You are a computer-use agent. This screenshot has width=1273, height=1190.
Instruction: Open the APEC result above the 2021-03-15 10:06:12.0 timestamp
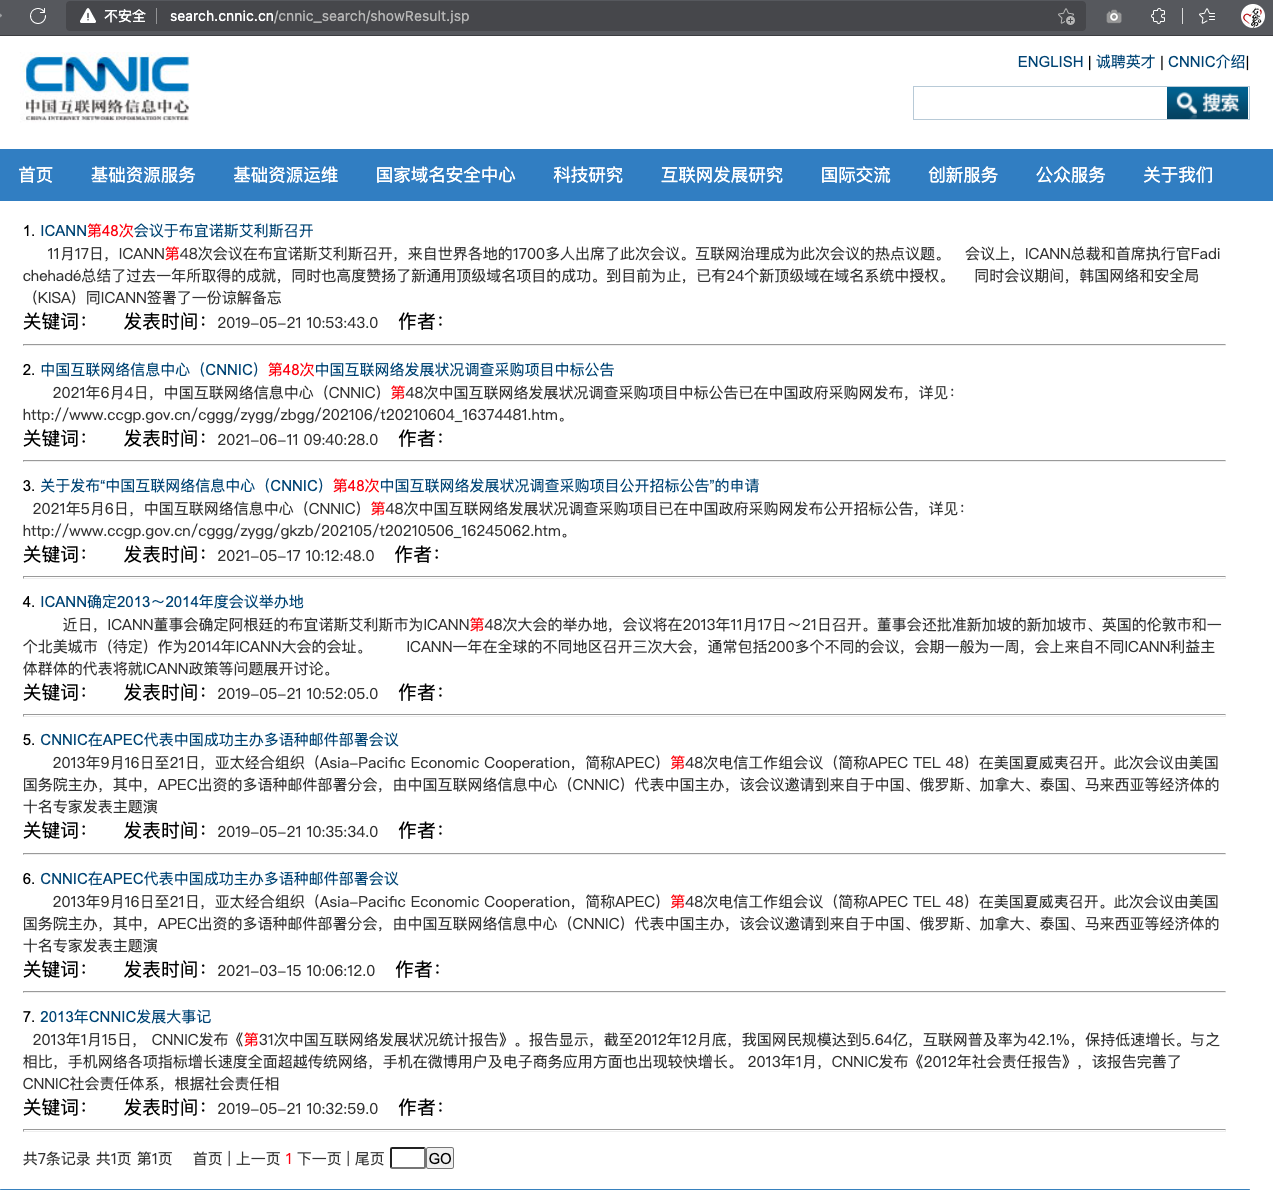[x=219, y=879]
